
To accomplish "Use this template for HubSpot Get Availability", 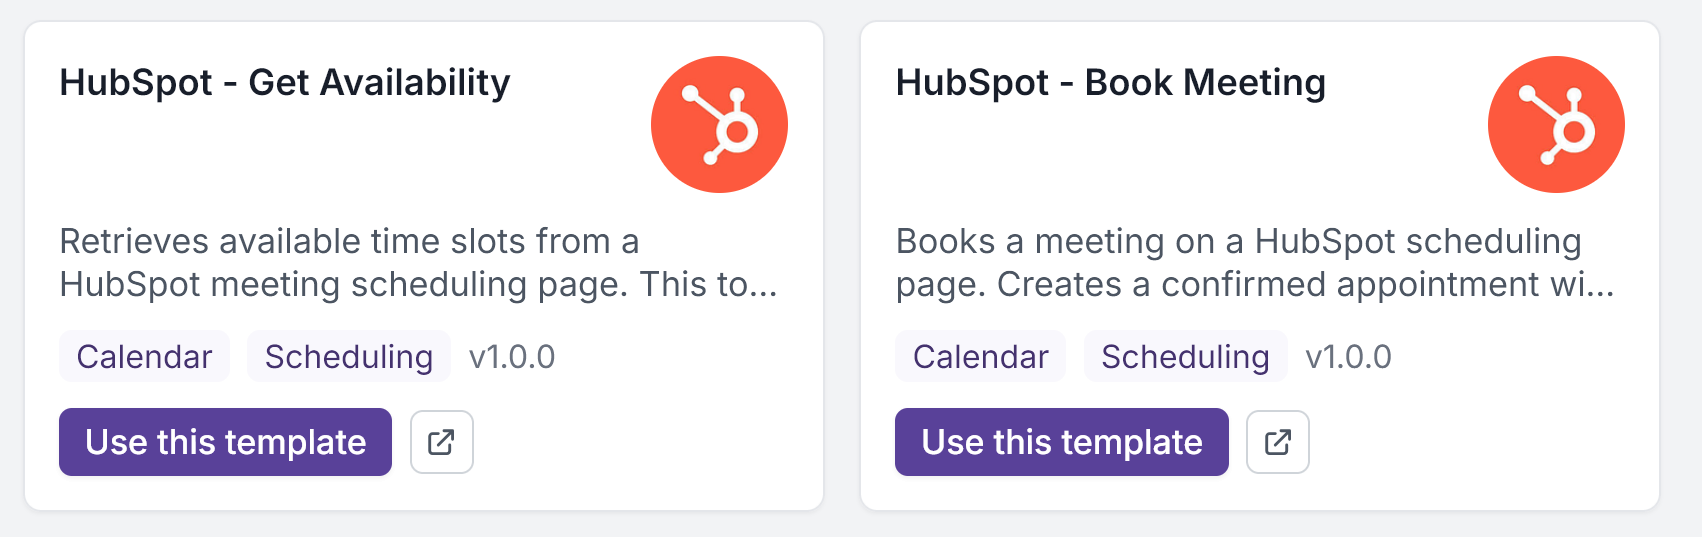I will [x=225, y=442].
